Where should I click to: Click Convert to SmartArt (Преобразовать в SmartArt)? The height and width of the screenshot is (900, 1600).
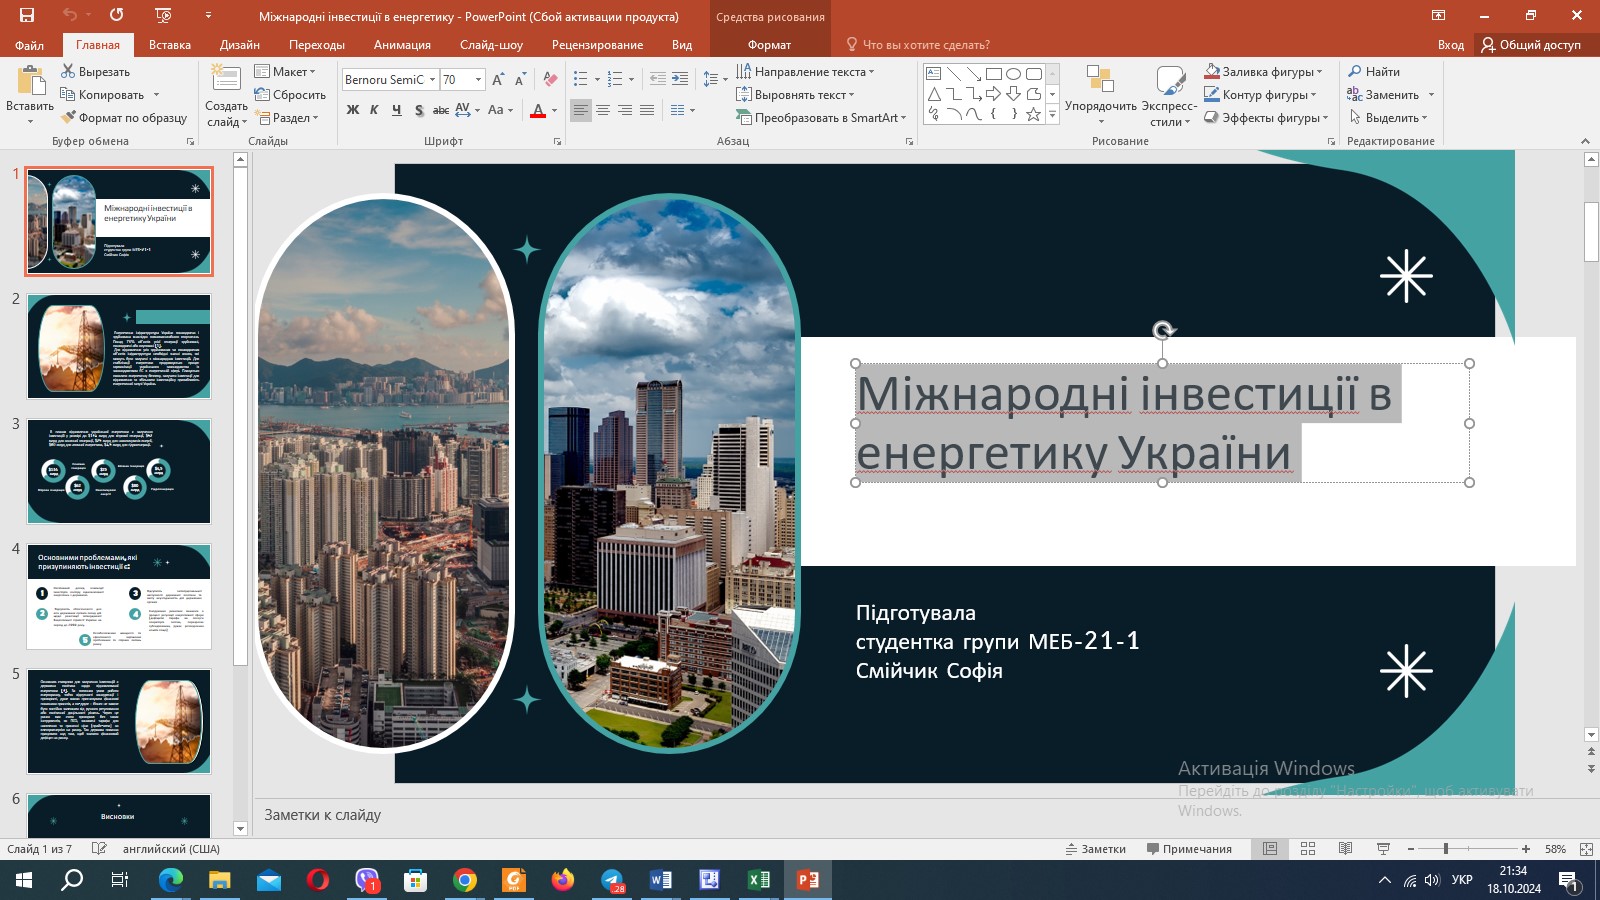click(821, 118)
